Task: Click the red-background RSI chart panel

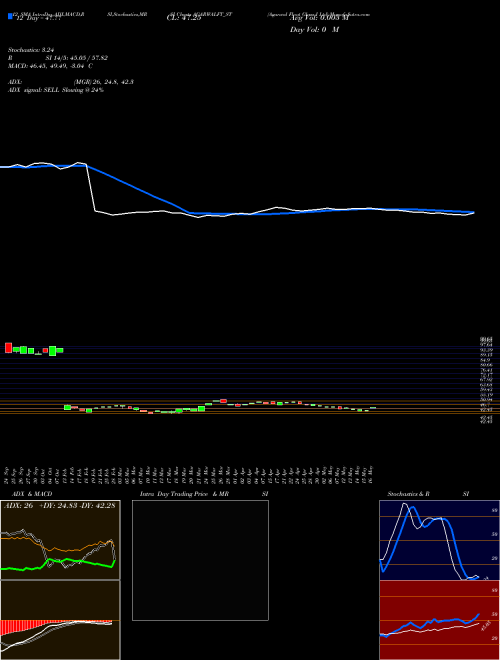Action: click(439, 620)
